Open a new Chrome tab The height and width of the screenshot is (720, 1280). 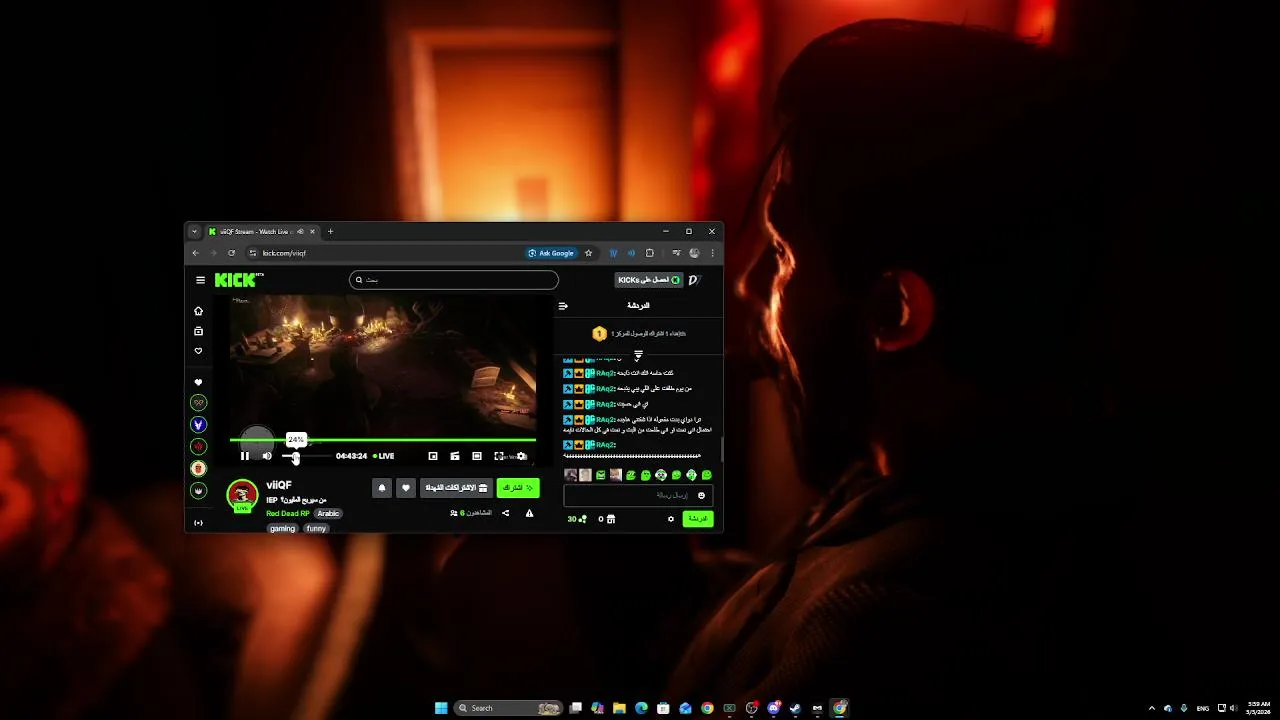click(x=331, y=231)
